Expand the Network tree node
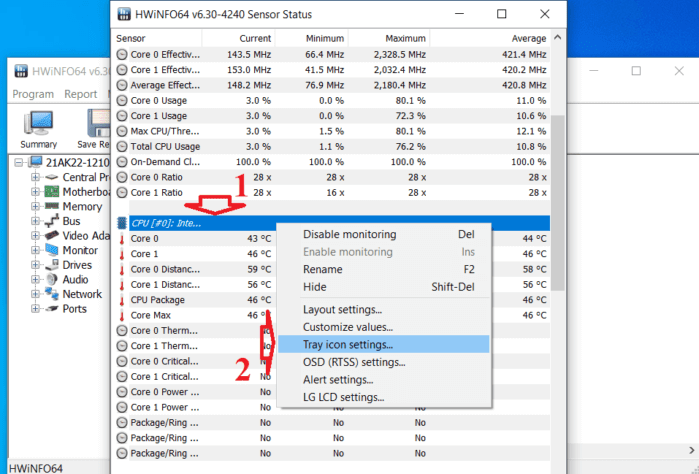This screenshot has width=699, height=474. pyautogui.click(x=35, y=294)
